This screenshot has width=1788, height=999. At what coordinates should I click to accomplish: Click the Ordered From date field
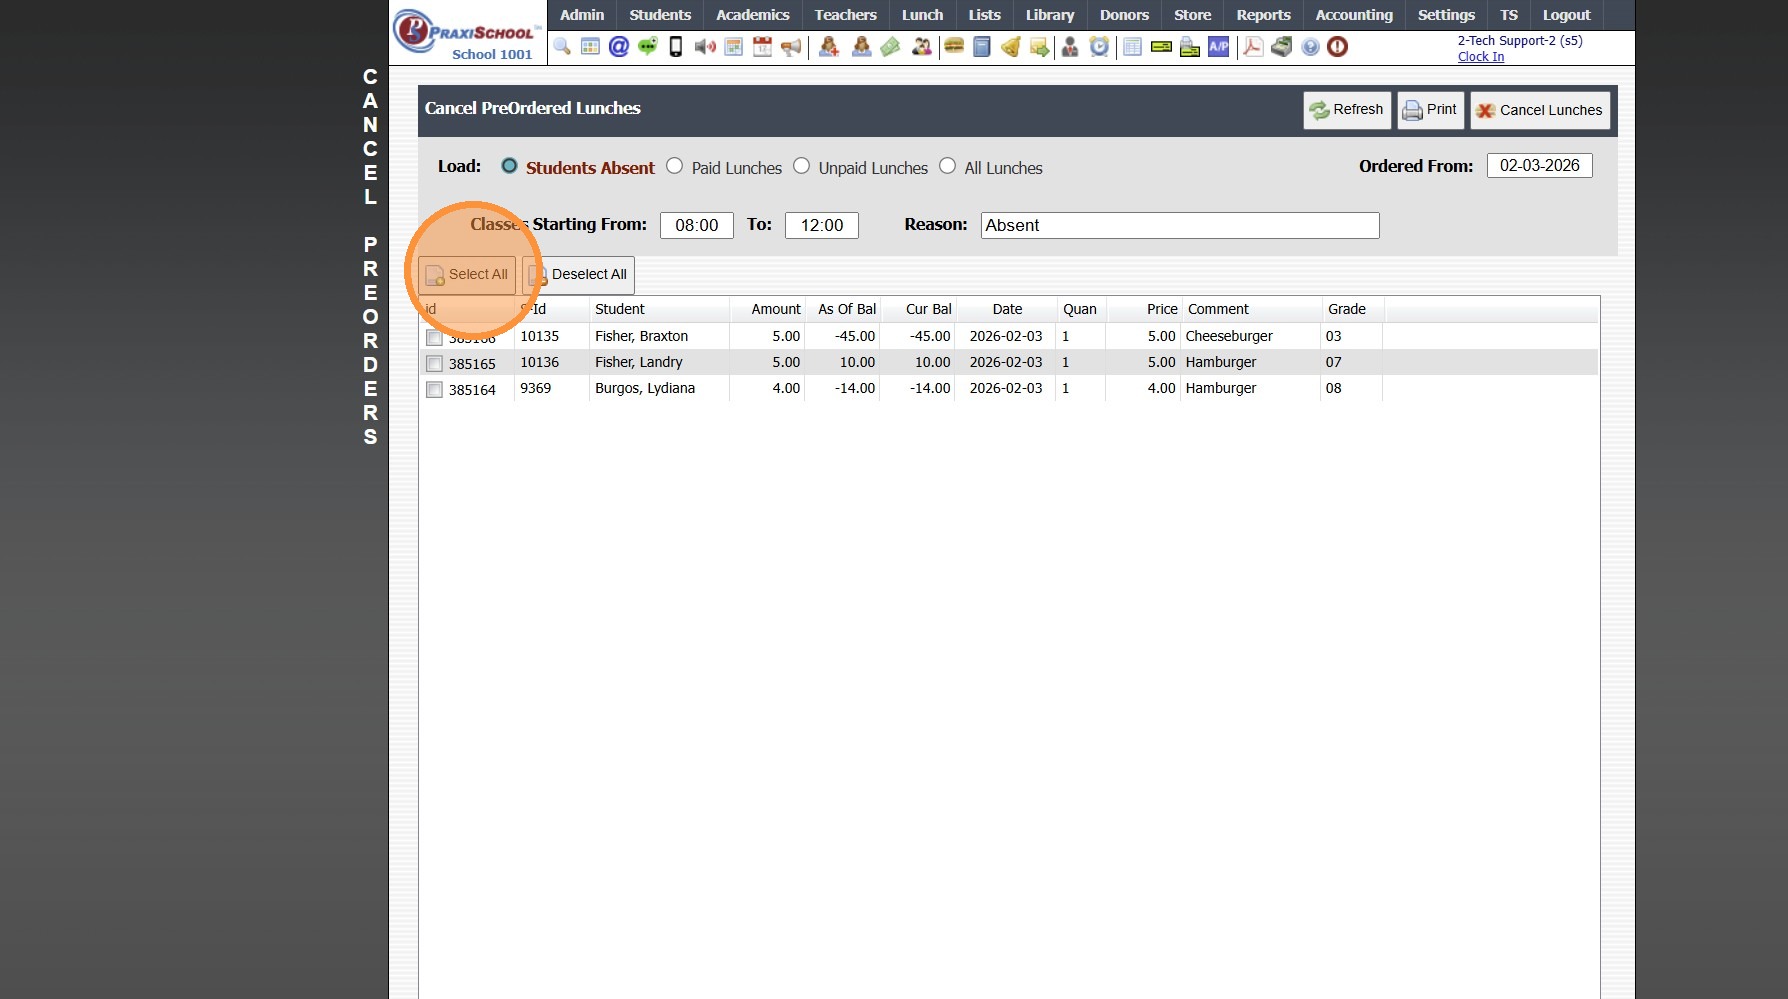pos(1540,166)
